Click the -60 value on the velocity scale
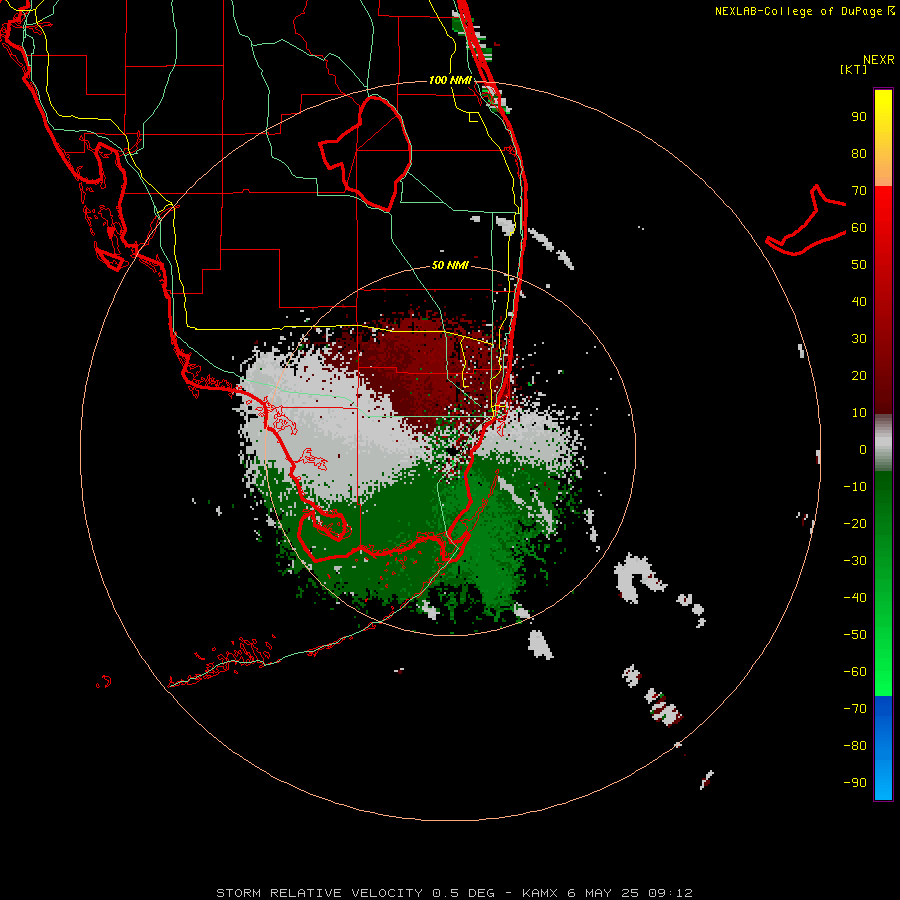Viewport: 900px width, 900px height. pos(855,672)
